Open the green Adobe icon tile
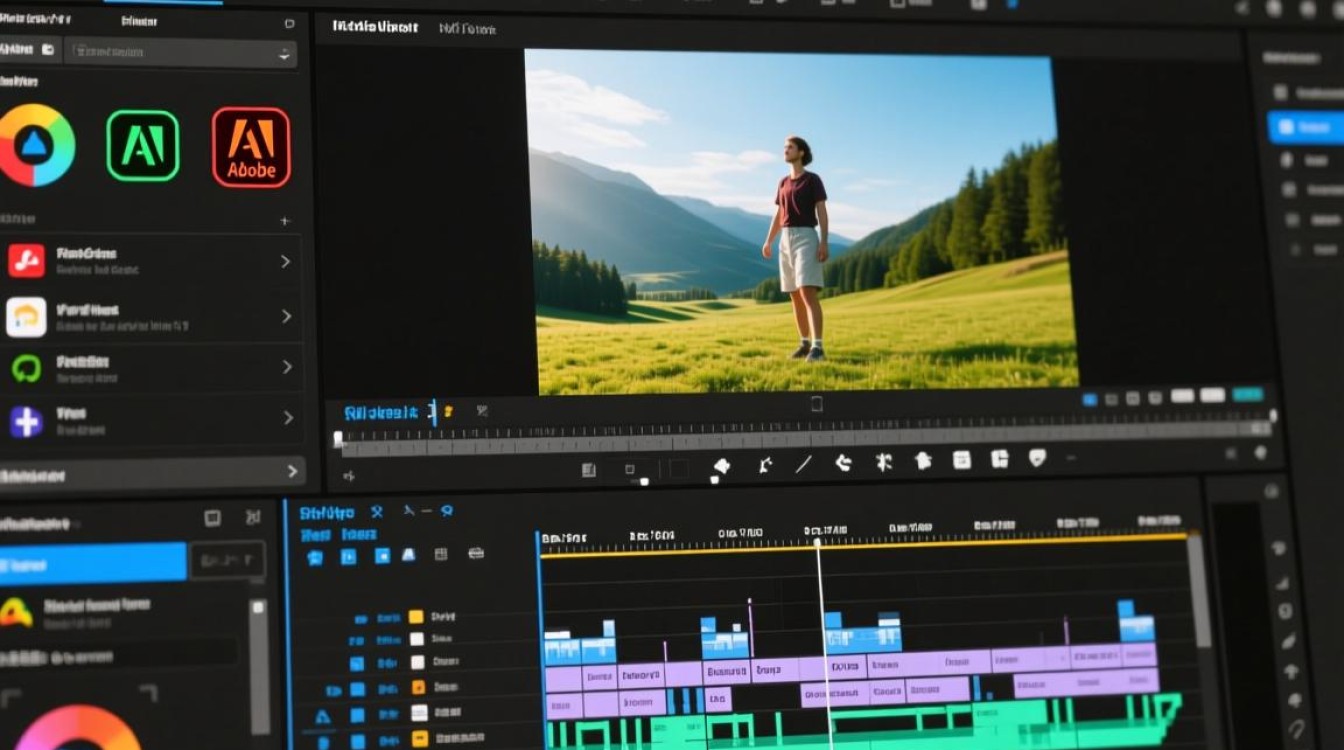1344x750 pixels. [x=143, y=146]
